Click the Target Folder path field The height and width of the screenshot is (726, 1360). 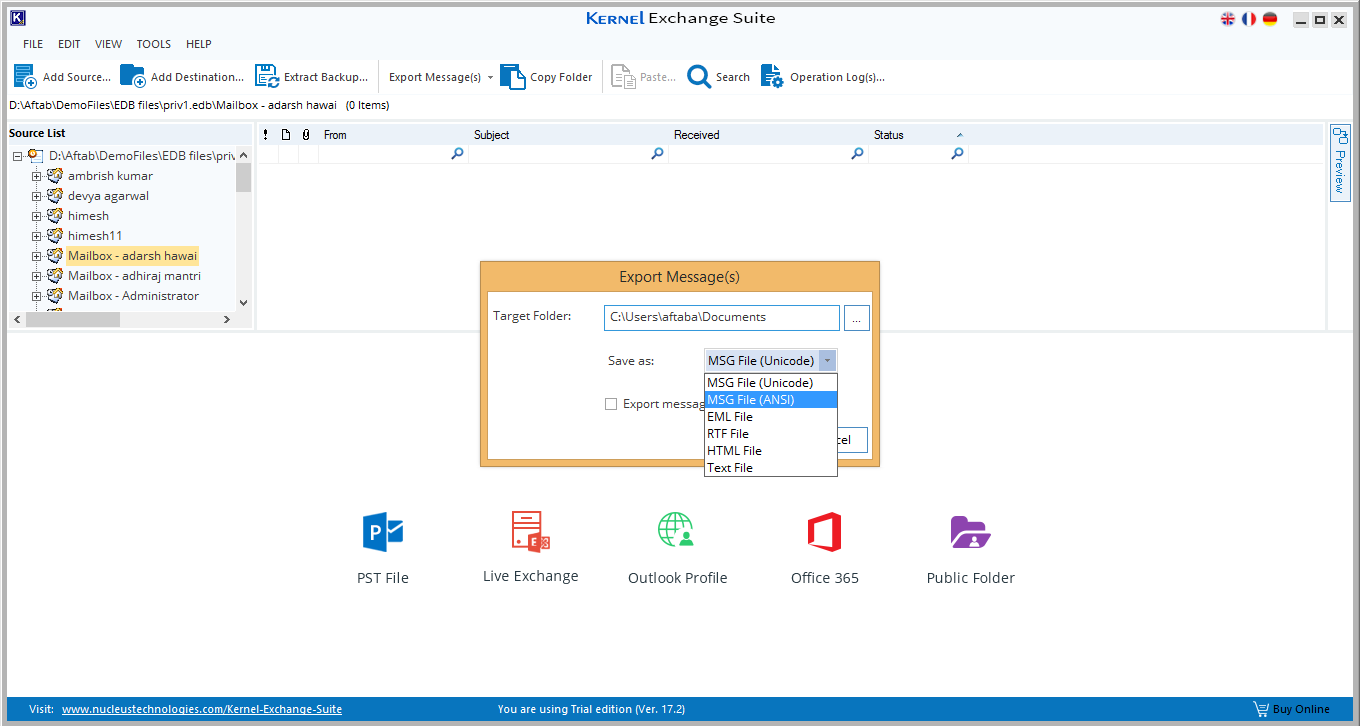722,318
